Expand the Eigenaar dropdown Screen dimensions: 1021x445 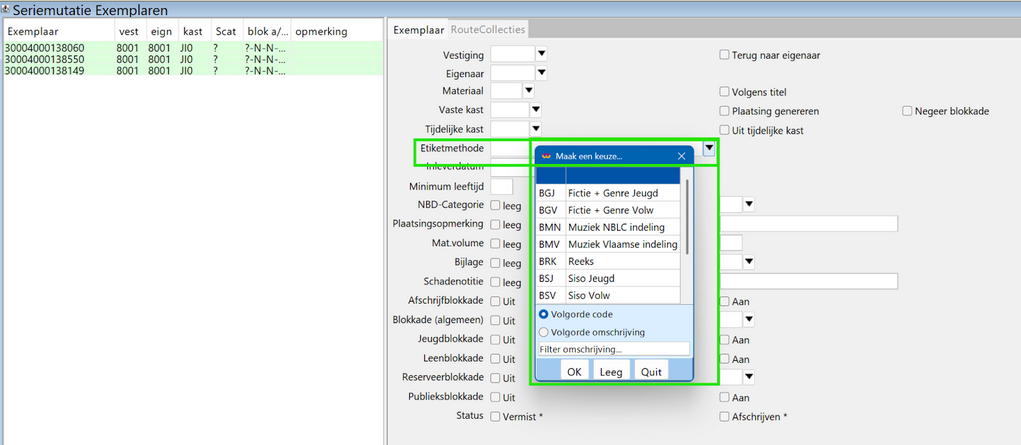(541, 73)
